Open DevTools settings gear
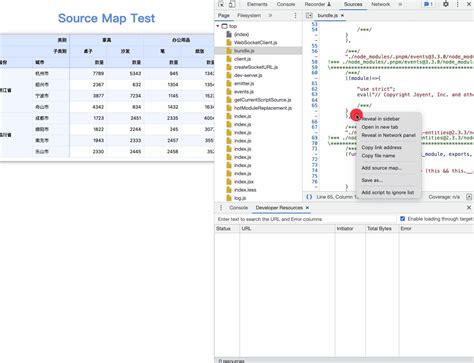 (x=446, y=4)
